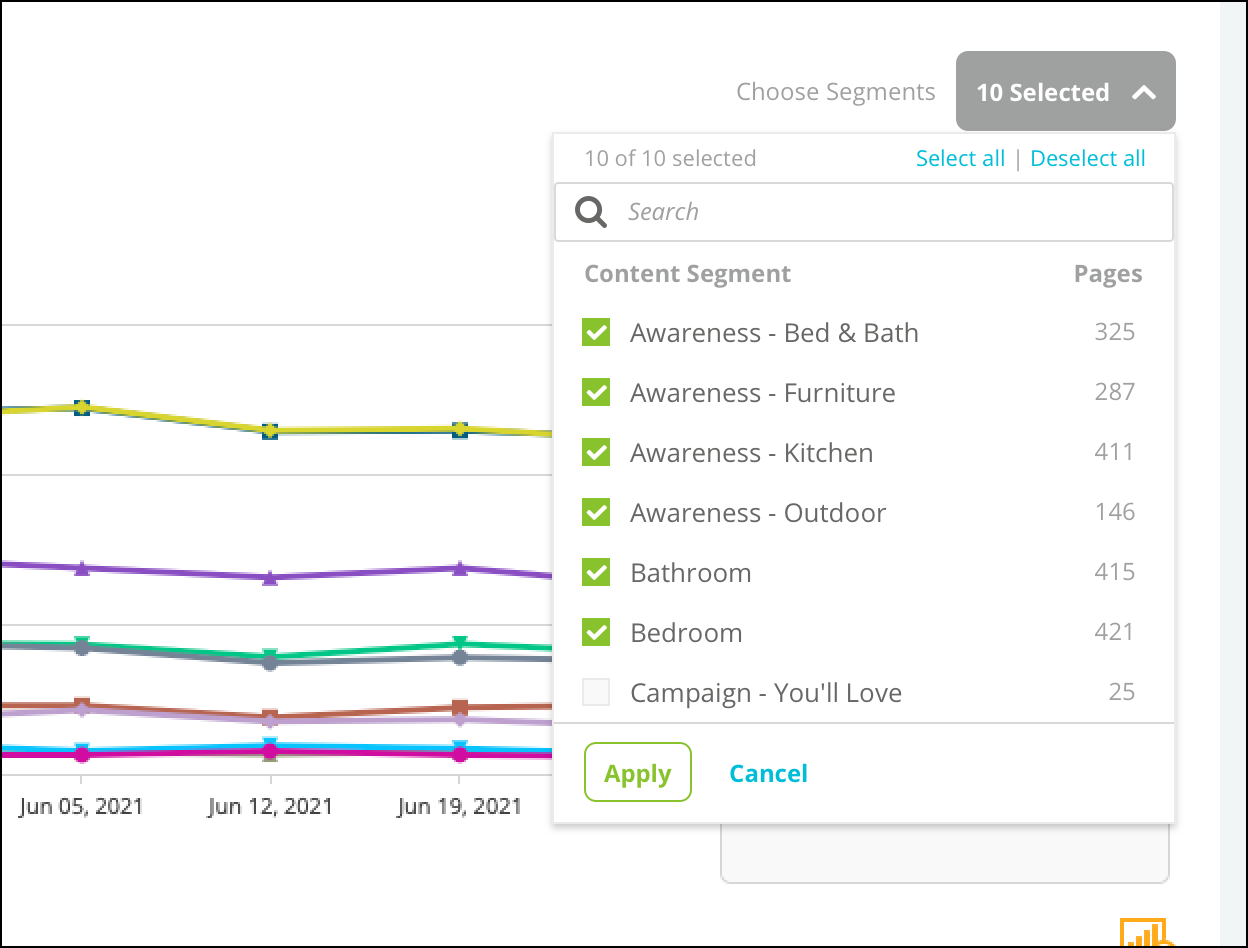Click the search magnifier icon
1248x948 pixels.
[x=591, y=212]
